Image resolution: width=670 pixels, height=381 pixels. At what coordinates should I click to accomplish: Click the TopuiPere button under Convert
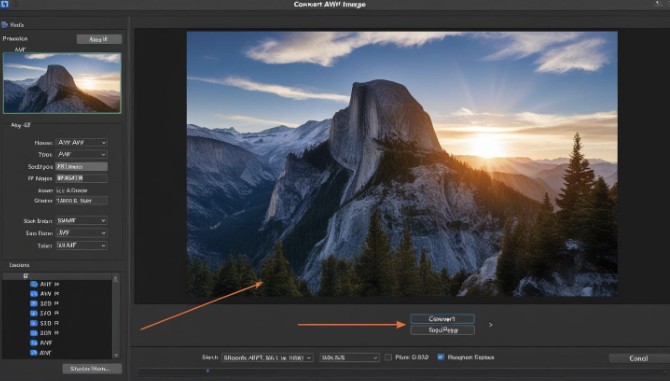pos(442,330)
